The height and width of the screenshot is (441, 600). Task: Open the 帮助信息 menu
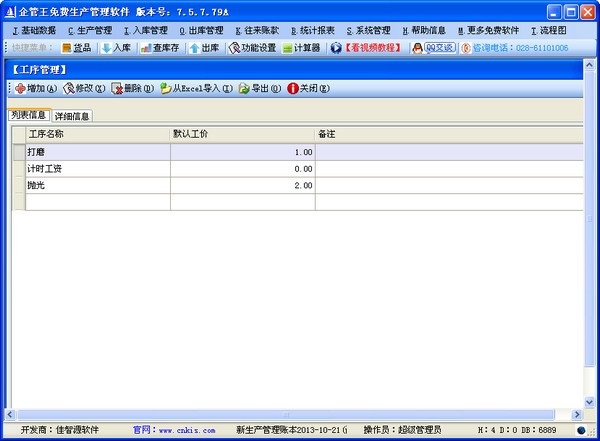click(x=424, y=30)
